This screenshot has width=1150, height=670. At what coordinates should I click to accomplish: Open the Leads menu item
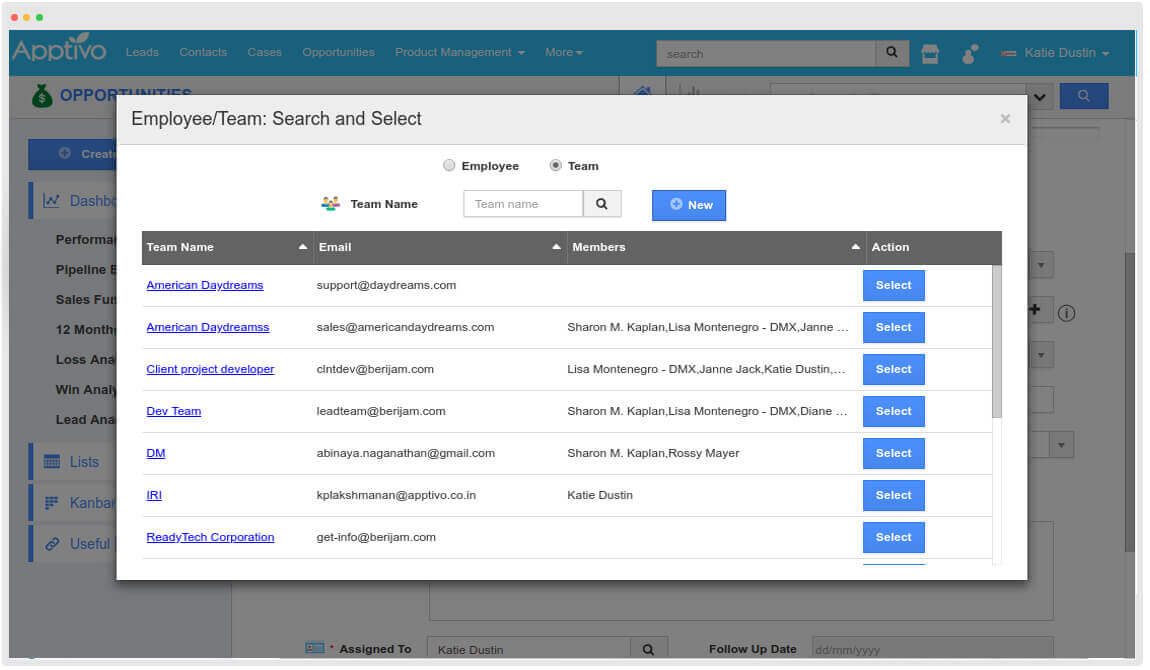tap(142, 52)
